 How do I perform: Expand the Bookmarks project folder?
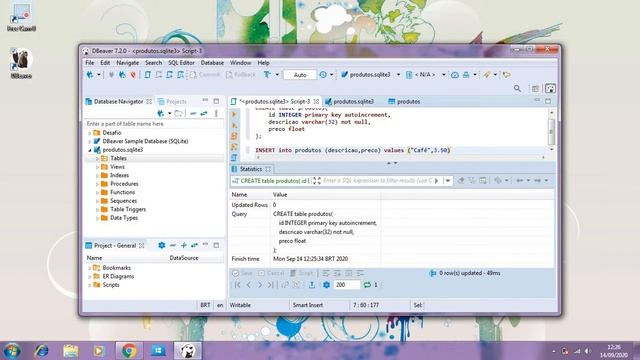(89, 268)
